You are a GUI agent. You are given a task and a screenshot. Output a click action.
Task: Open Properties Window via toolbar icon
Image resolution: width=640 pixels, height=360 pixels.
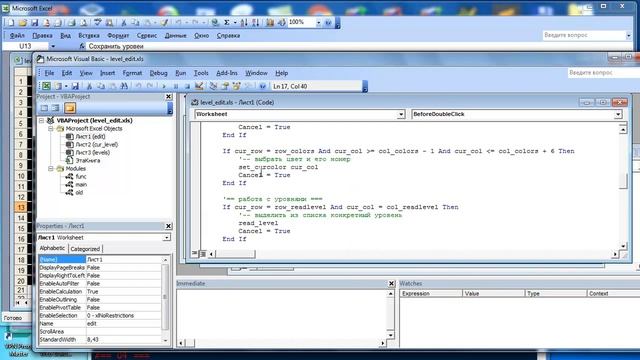pyautogui.click(x=225, y=86)
